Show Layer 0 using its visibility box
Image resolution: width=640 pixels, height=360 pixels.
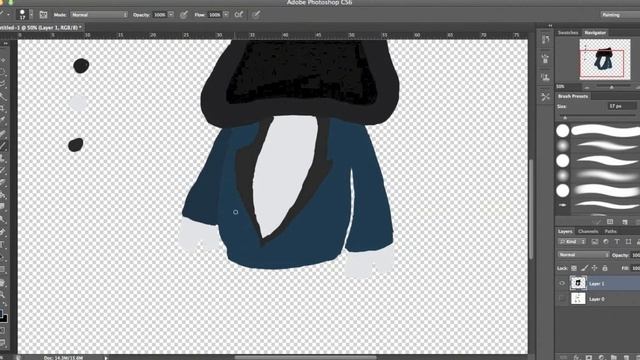(x=562, y=299)
